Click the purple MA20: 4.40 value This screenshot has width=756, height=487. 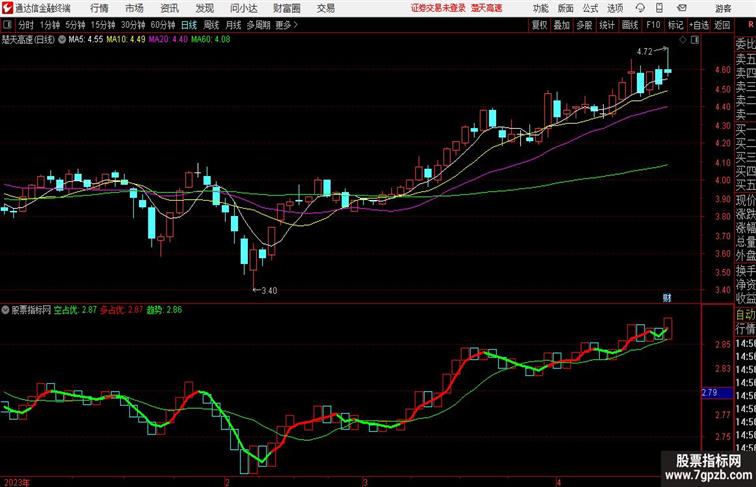pos(168,40)
